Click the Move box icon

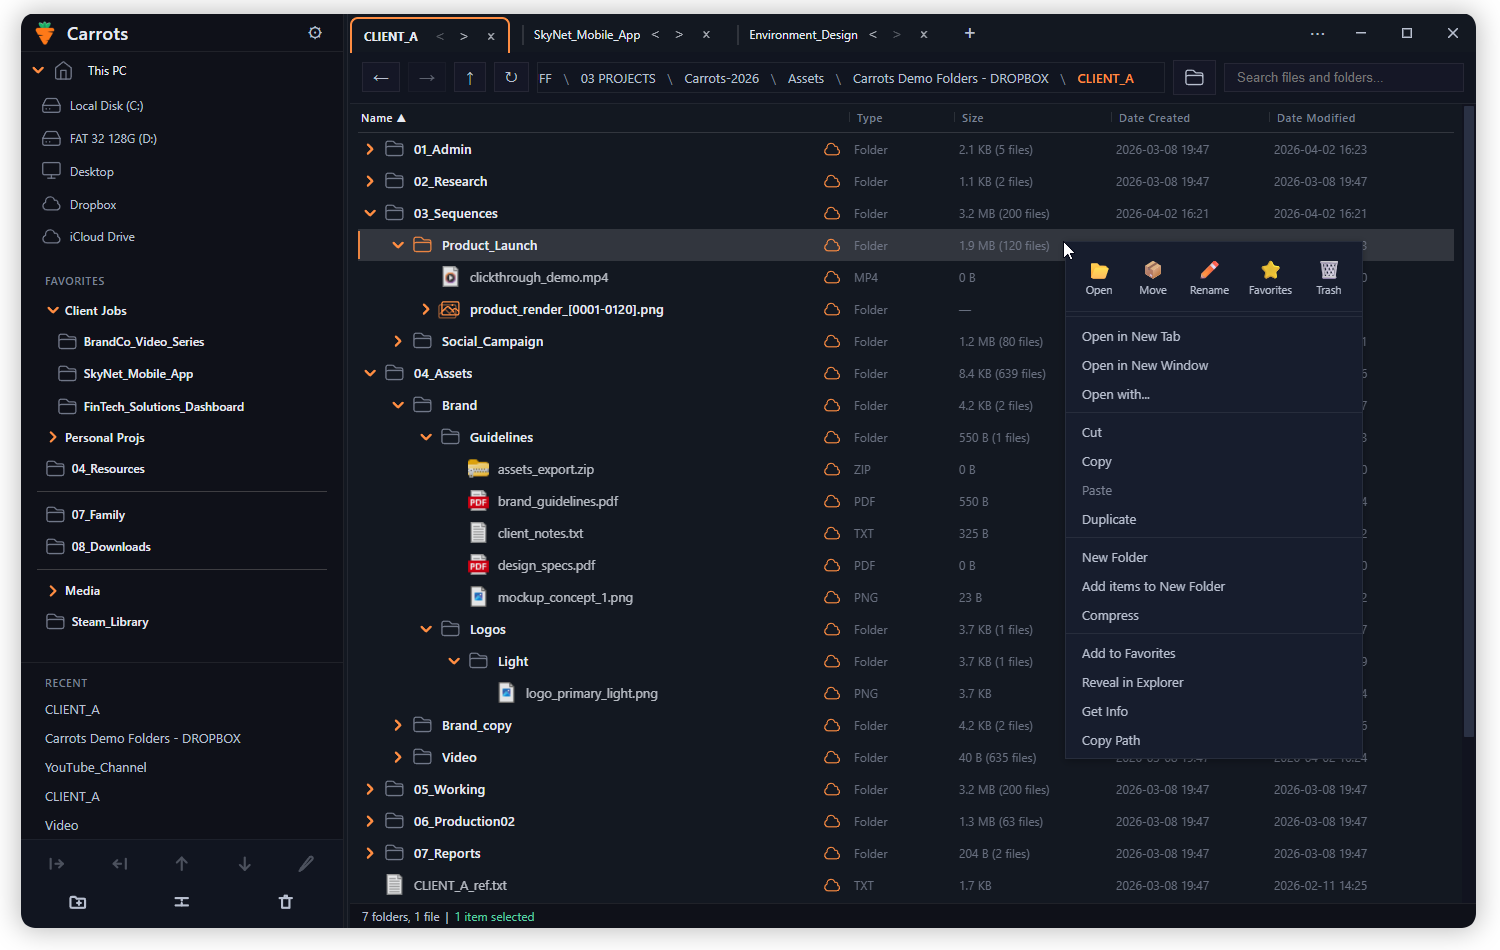1153,271
